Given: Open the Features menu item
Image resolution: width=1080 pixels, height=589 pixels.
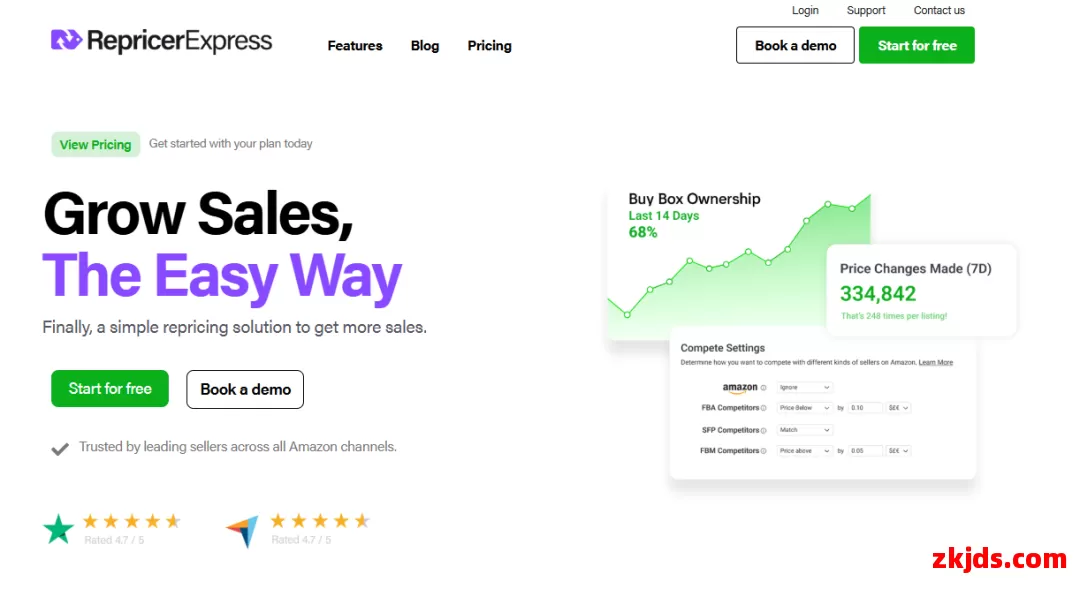Looking at the screenshot, I should click(x=355, y=46).
